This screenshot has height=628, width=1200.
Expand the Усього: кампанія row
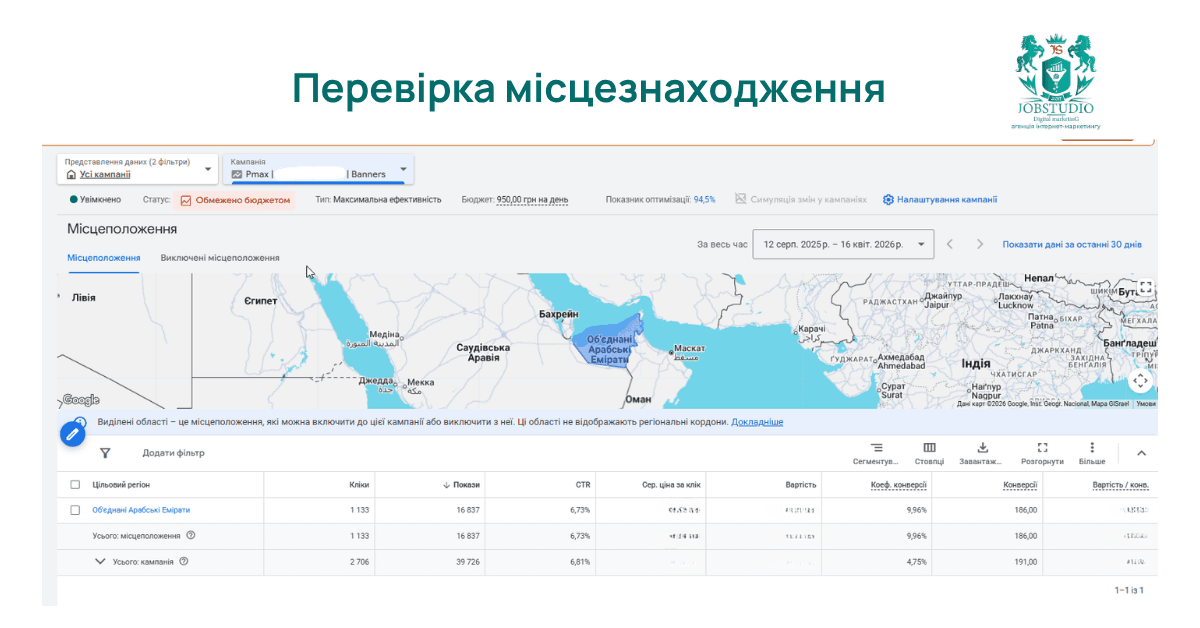100,561
